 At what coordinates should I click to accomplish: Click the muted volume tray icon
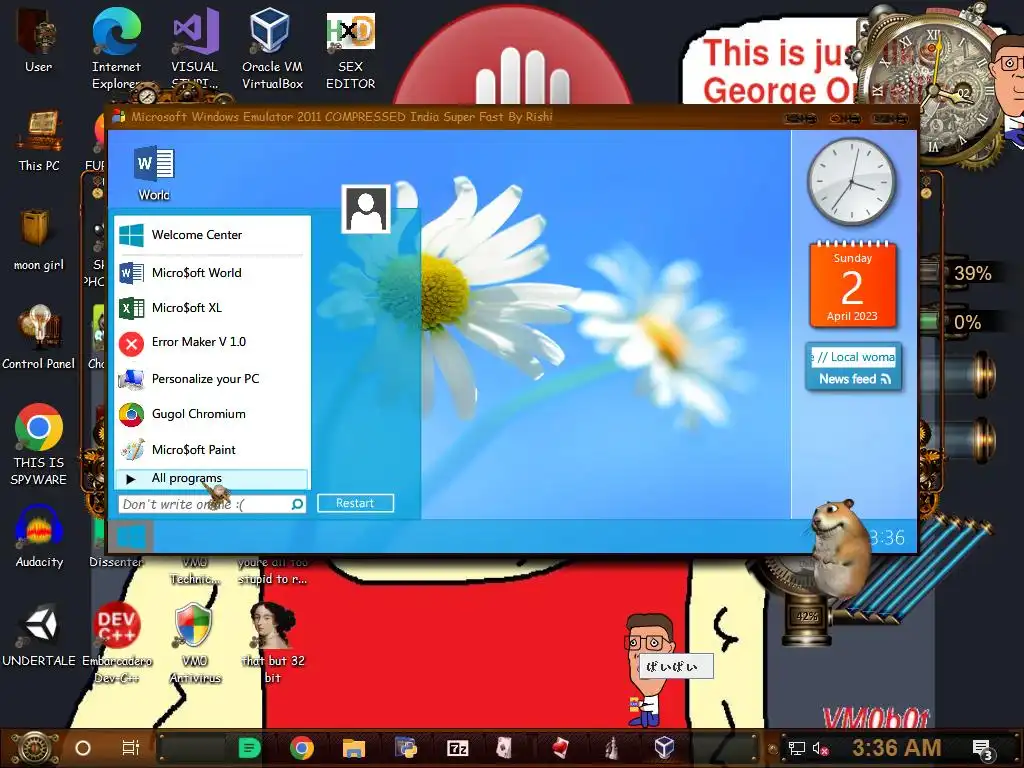tap(820, 748)
